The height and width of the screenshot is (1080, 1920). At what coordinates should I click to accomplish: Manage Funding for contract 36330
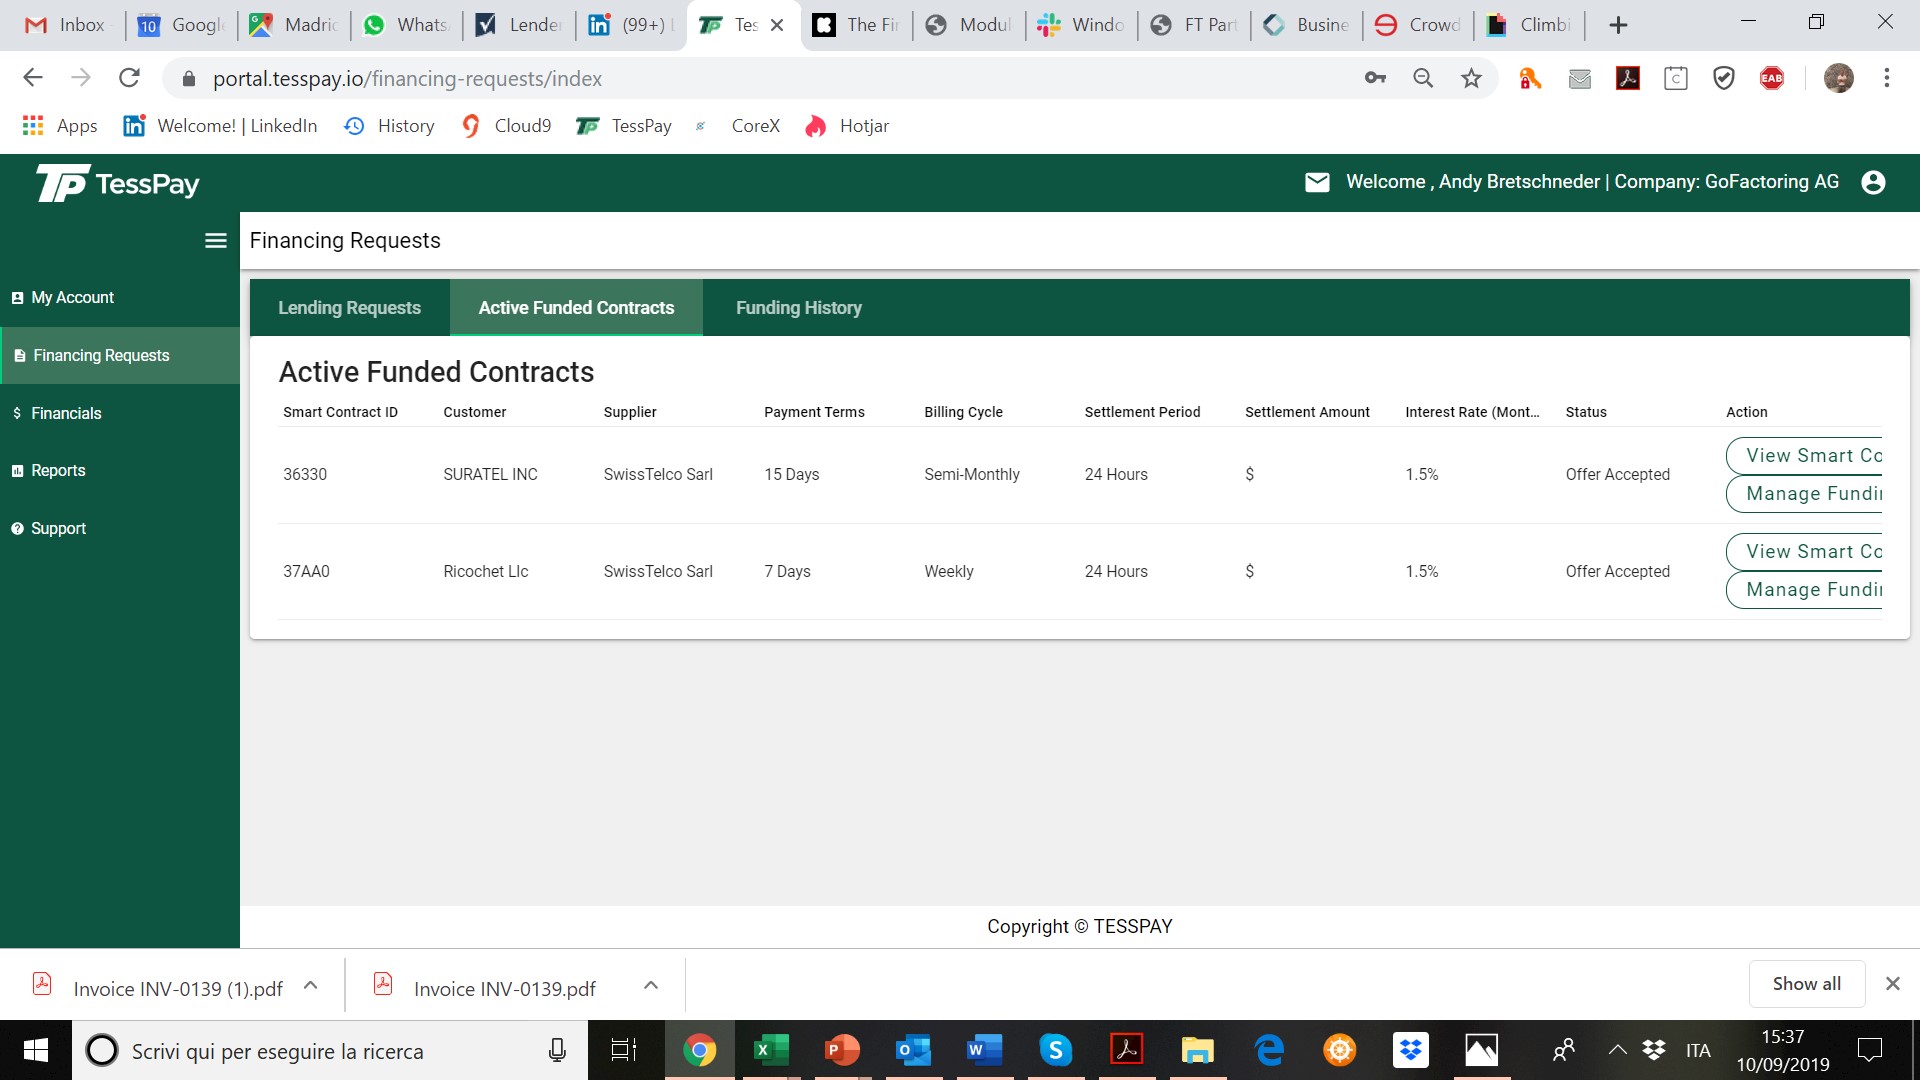1804,494
